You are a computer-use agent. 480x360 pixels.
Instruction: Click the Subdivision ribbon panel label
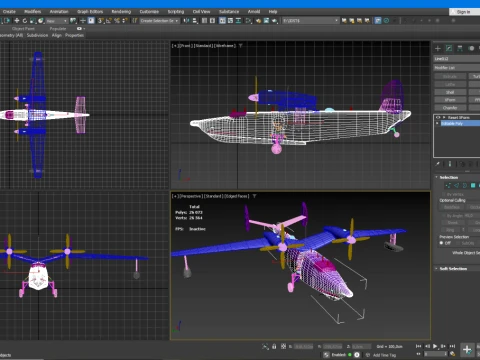pyautogui.click(x=37, y=35)
